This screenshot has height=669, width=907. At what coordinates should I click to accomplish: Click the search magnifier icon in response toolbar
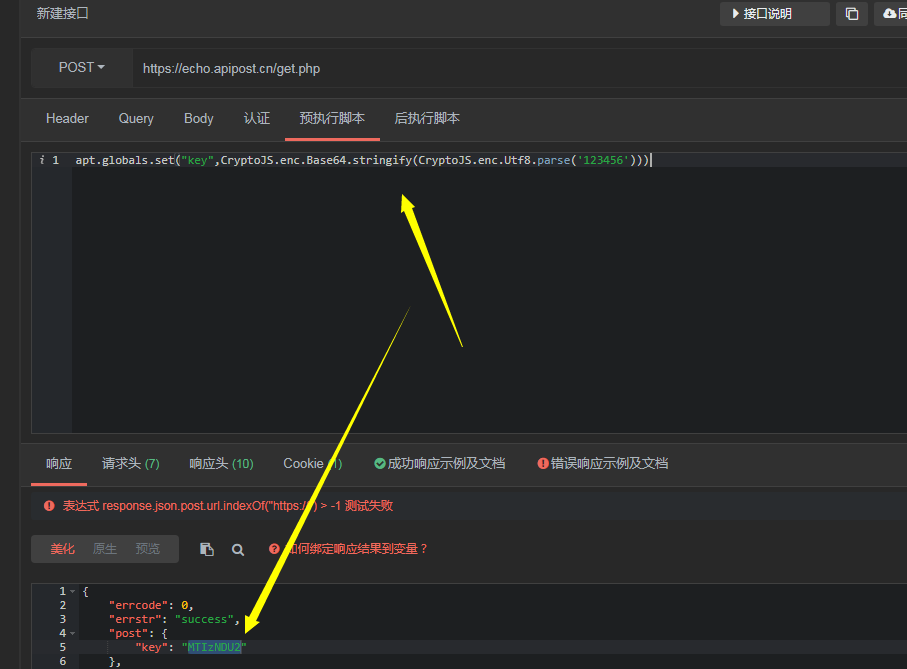[x=240, y=548]
